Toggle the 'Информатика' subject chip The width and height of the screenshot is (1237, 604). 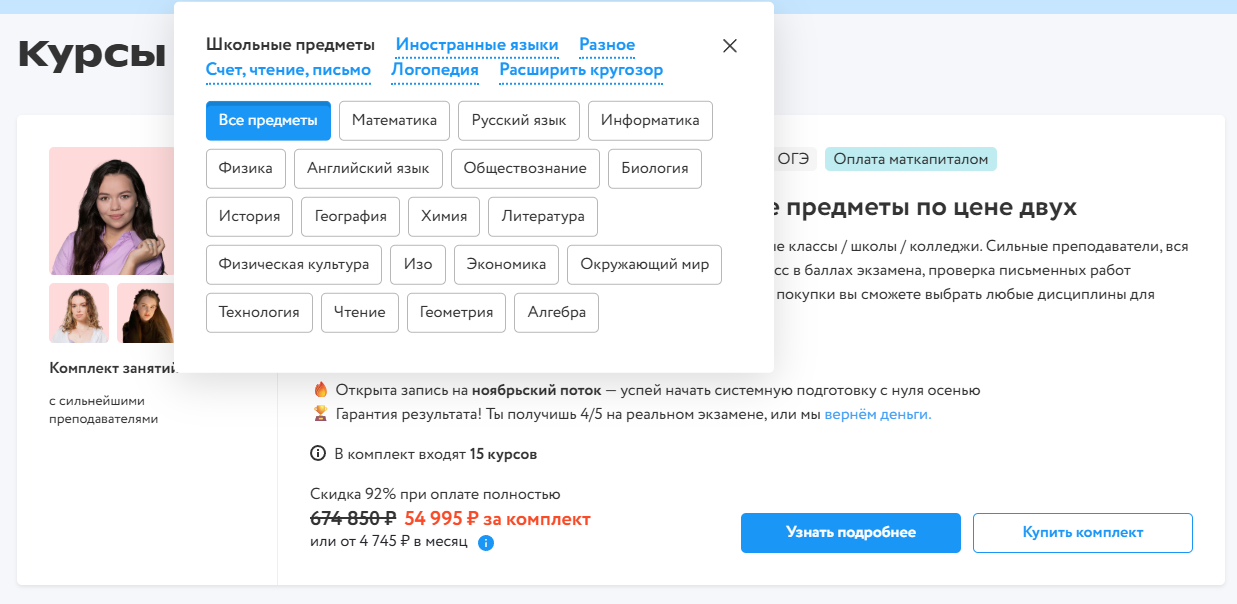650,121
